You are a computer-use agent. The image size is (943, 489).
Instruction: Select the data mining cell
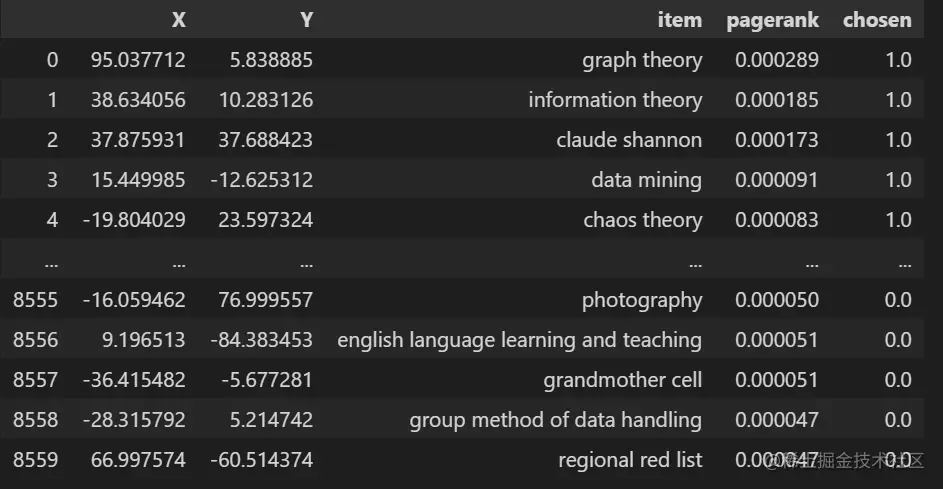(x=646, y=180)
